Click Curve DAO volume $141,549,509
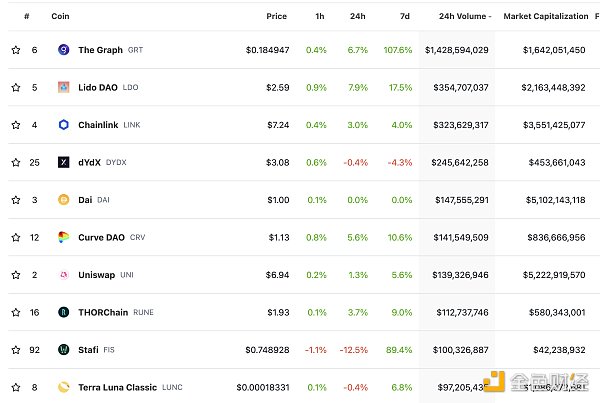This screenshot has width=600, height=403. click(461, 237)
